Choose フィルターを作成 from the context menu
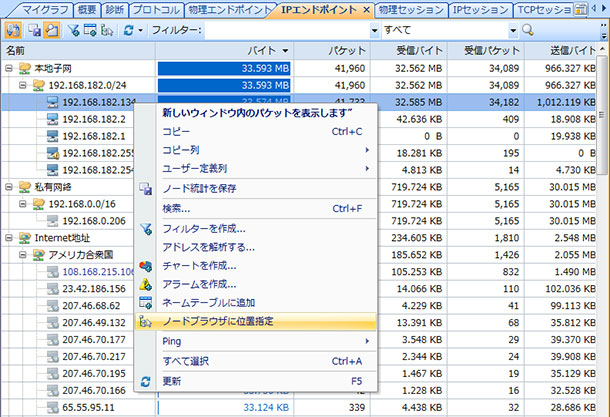610x417 pixels. (x=203, y=228)
